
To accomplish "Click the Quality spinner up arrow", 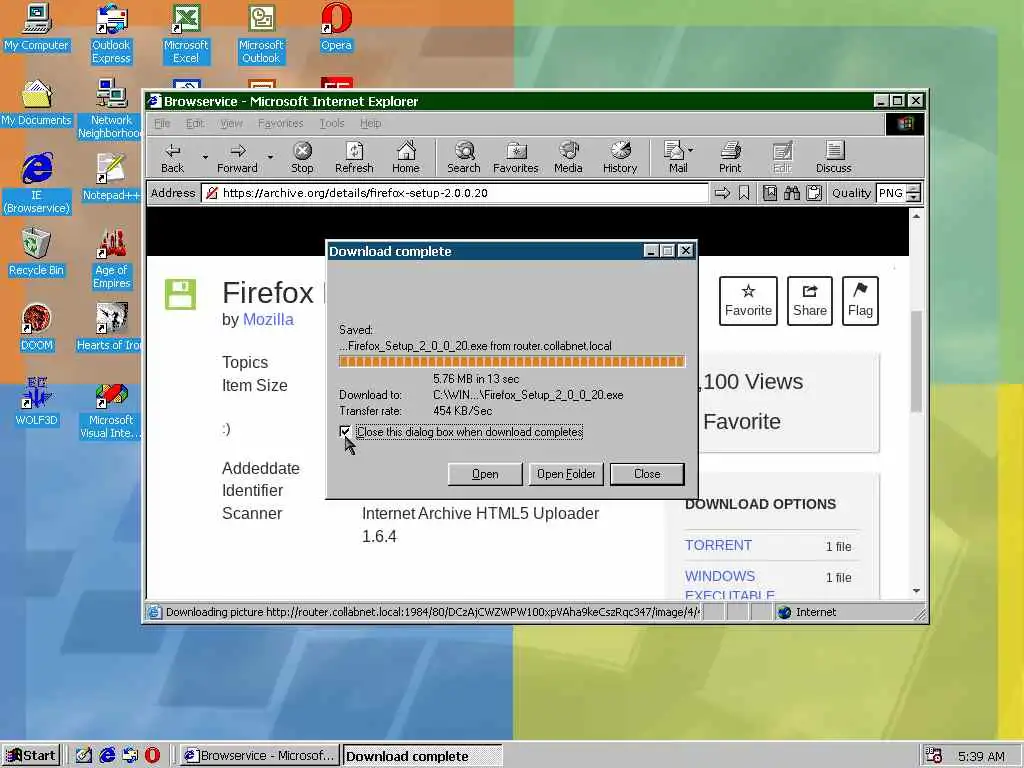I will (914, 189).
